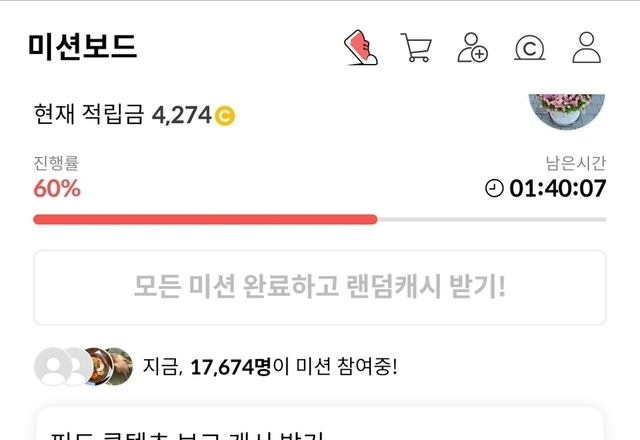This screenshot has width=640, height=440.
Task: Open the shopping cart icon
Action: pyautogui.click(x=416, y=47)
